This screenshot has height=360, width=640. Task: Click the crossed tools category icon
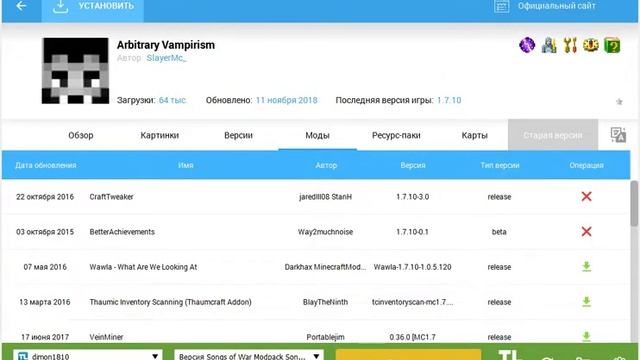click(570, 45)
